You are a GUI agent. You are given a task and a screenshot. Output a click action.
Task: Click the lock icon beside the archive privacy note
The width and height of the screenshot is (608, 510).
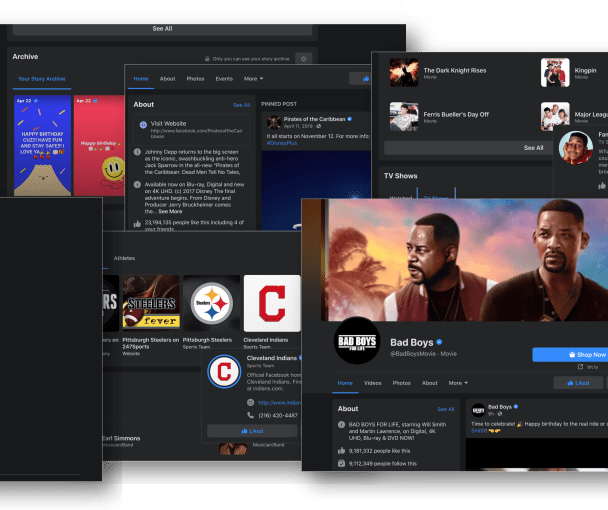pos(207,59)
